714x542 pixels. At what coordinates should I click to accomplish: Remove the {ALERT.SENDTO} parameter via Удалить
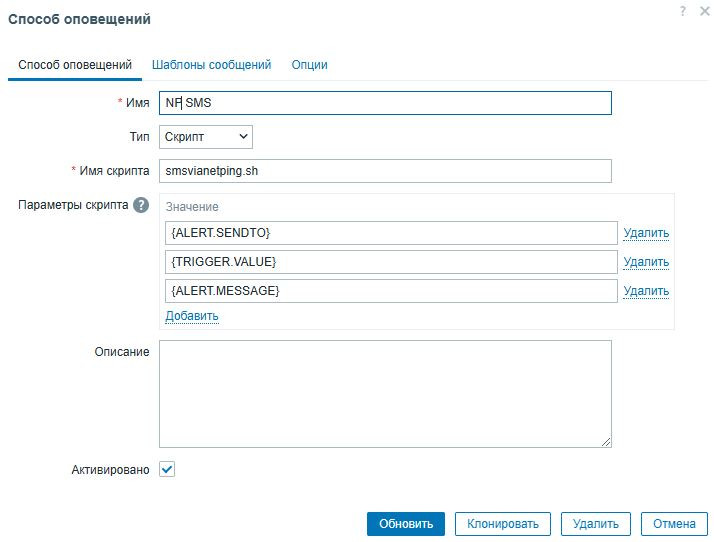click(x=646, y=233)
